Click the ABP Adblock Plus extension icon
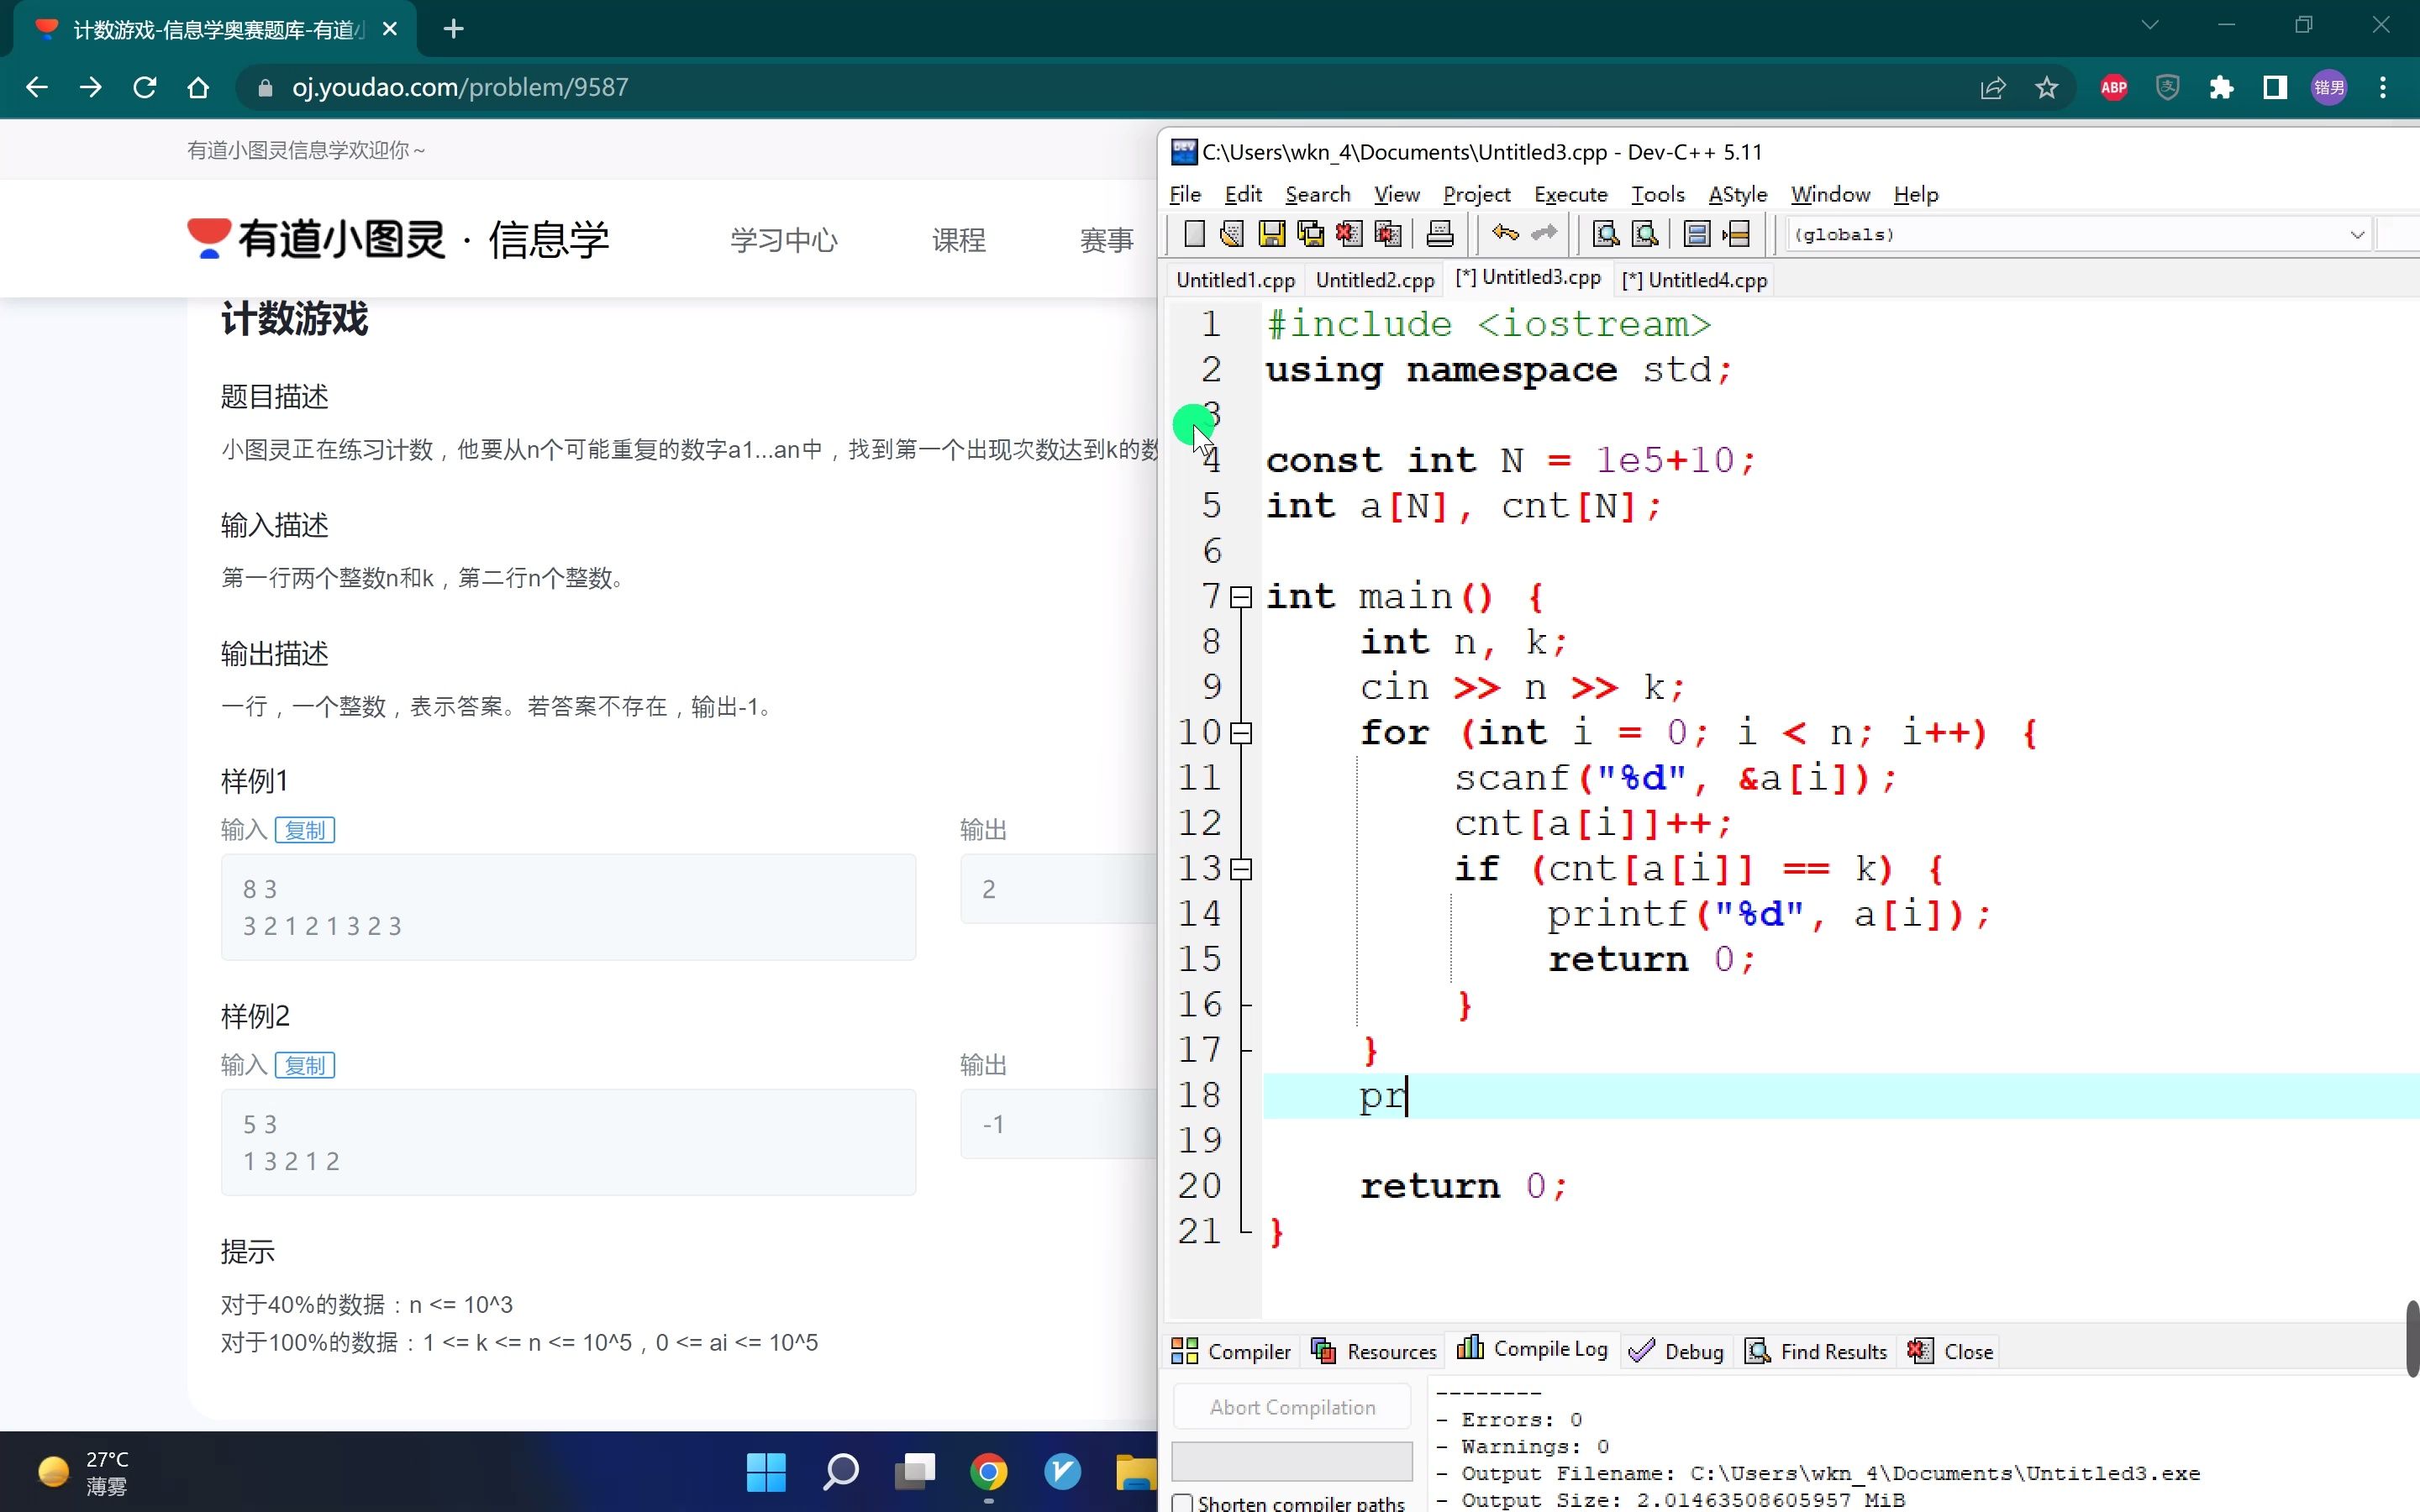This screenshot has width=2420, height=1512. (x=2114, y=88)
